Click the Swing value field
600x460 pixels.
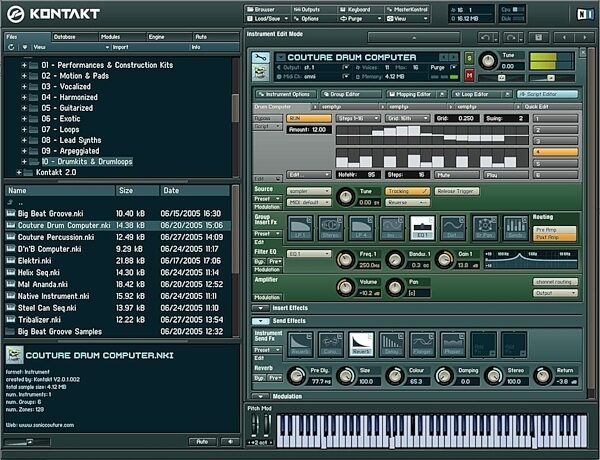(x=506, y=118)
